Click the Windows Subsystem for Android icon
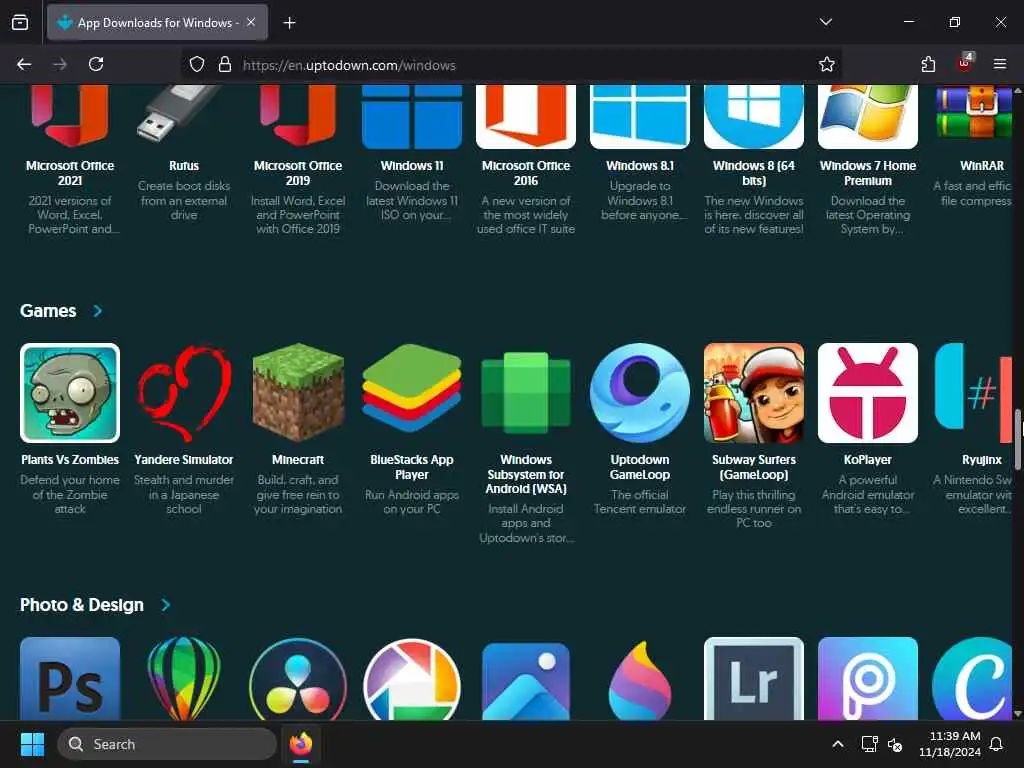The width and height of the screenshot is (1024, 768). (x=526, y=392)
